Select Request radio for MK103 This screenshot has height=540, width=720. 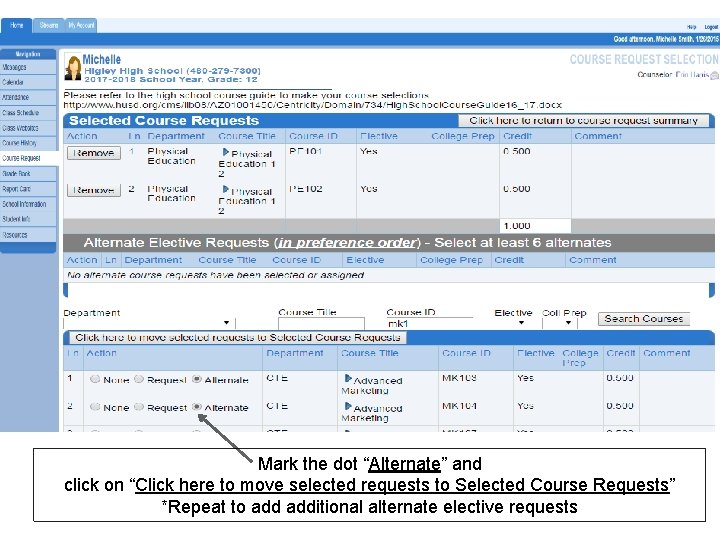tap(139, 379)
